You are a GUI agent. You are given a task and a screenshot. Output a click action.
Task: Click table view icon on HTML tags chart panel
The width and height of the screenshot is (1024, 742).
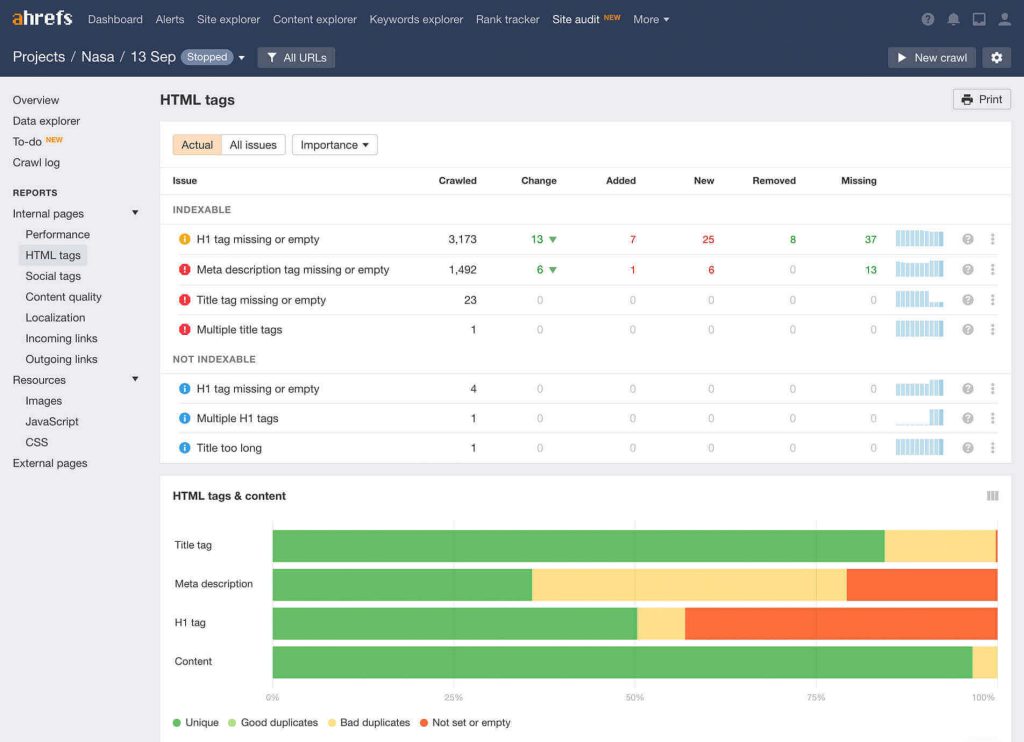pos(992,496)
